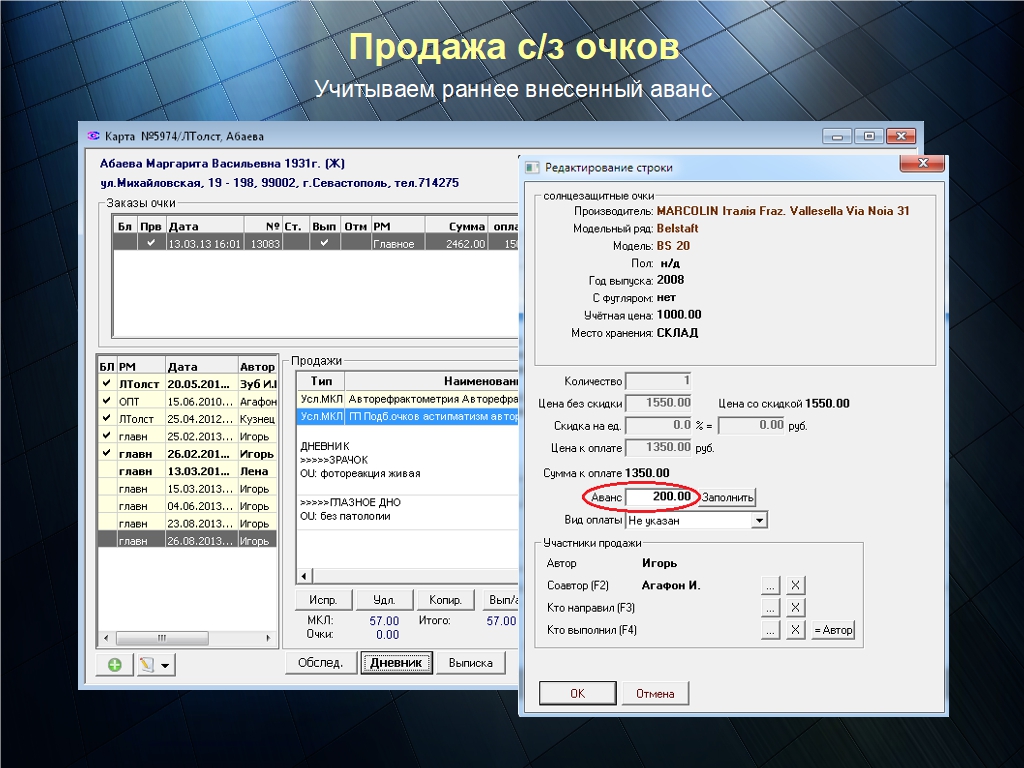Click the Аванс amount input field
The width and height of the screenshot is (1024, 768).
click(660, 497)
